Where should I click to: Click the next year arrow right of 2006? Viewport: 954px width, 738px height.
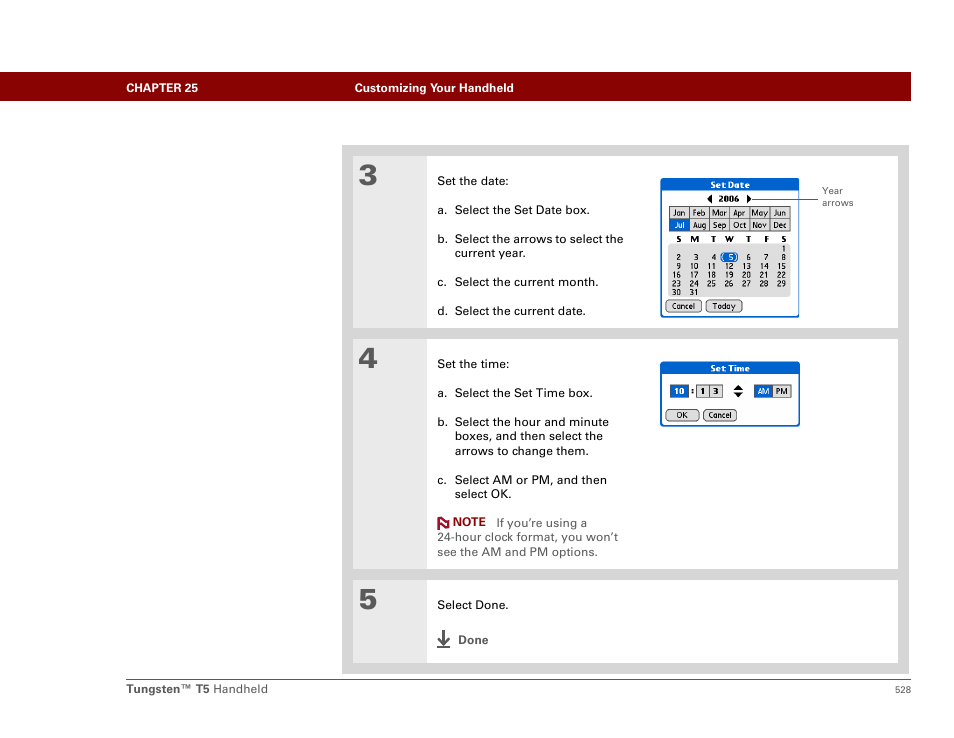[749, 199]
